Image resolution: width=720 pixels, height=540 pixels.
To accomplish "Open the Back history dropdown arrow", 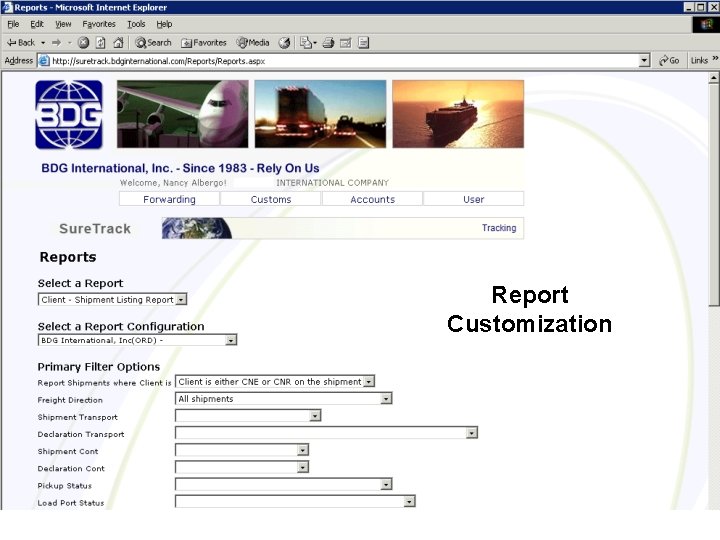I will point(43,43).
